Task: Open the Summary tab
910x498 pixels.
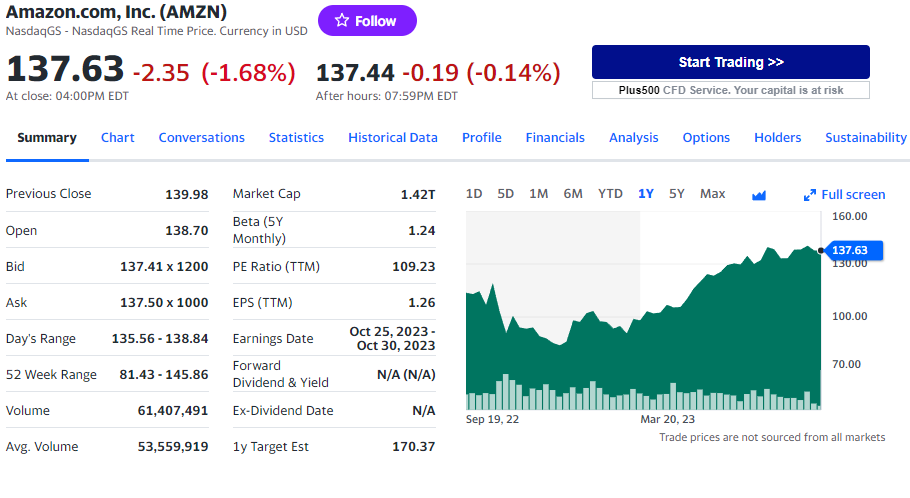Action: (47, 138)
